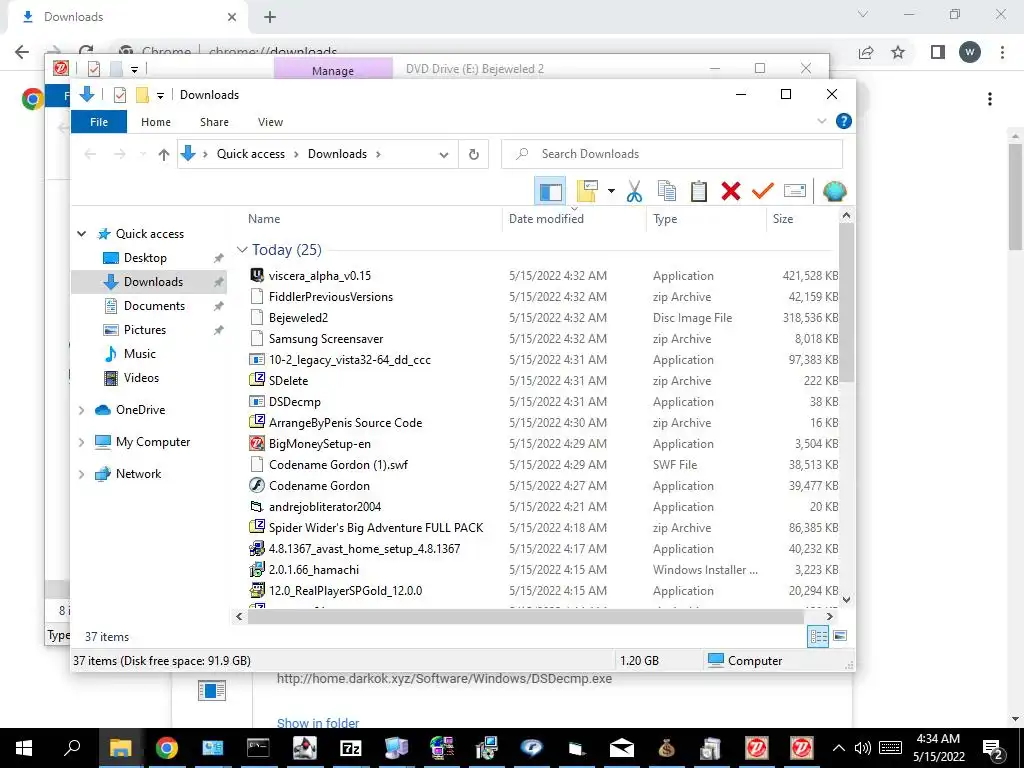
Task: Toggle the navigation pane toolbar button
Action: pyautogui.click(x=550, y=191)
